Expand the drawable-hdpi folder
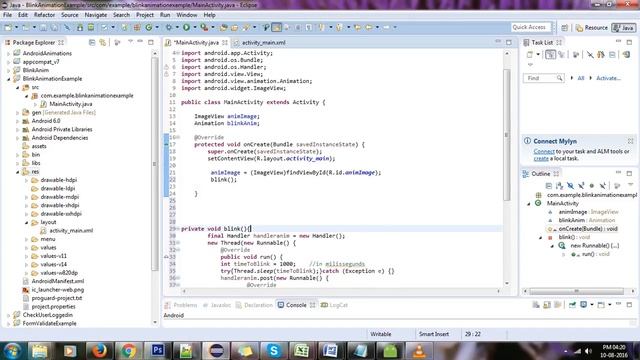 pyautogui.click(x=27, y=180)
